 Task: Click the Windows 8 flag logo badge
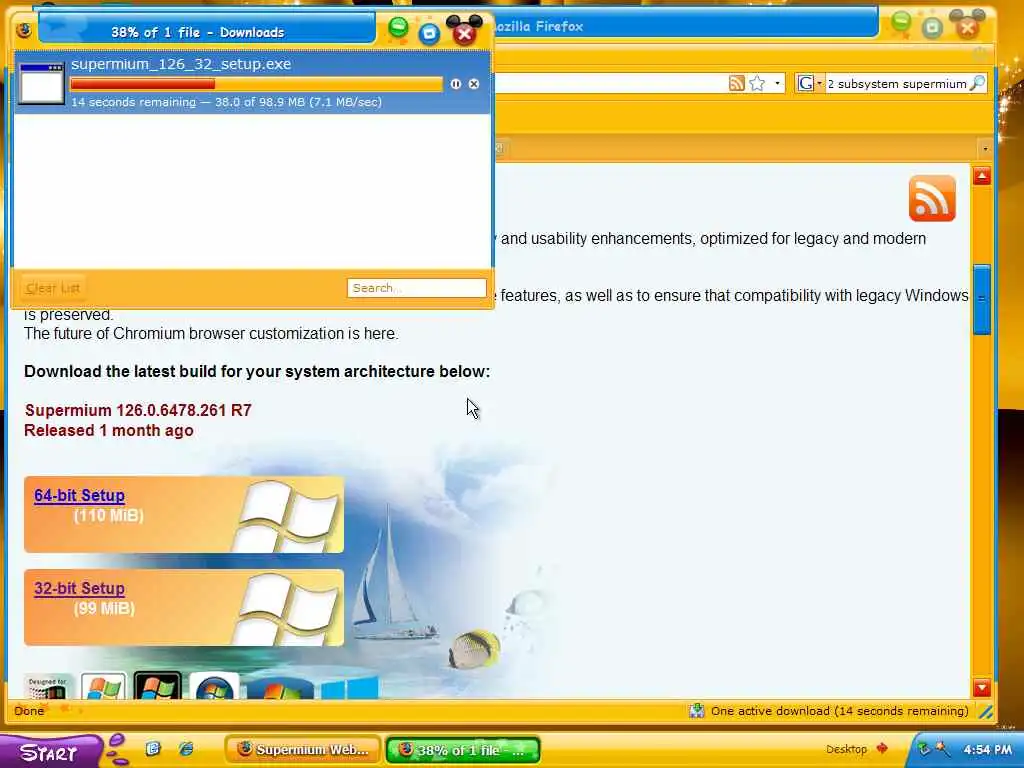pos(280,689)
